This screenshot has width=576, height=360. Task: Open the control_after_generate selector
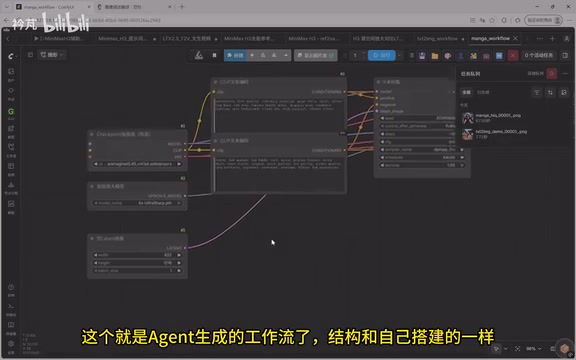point(417,126)
